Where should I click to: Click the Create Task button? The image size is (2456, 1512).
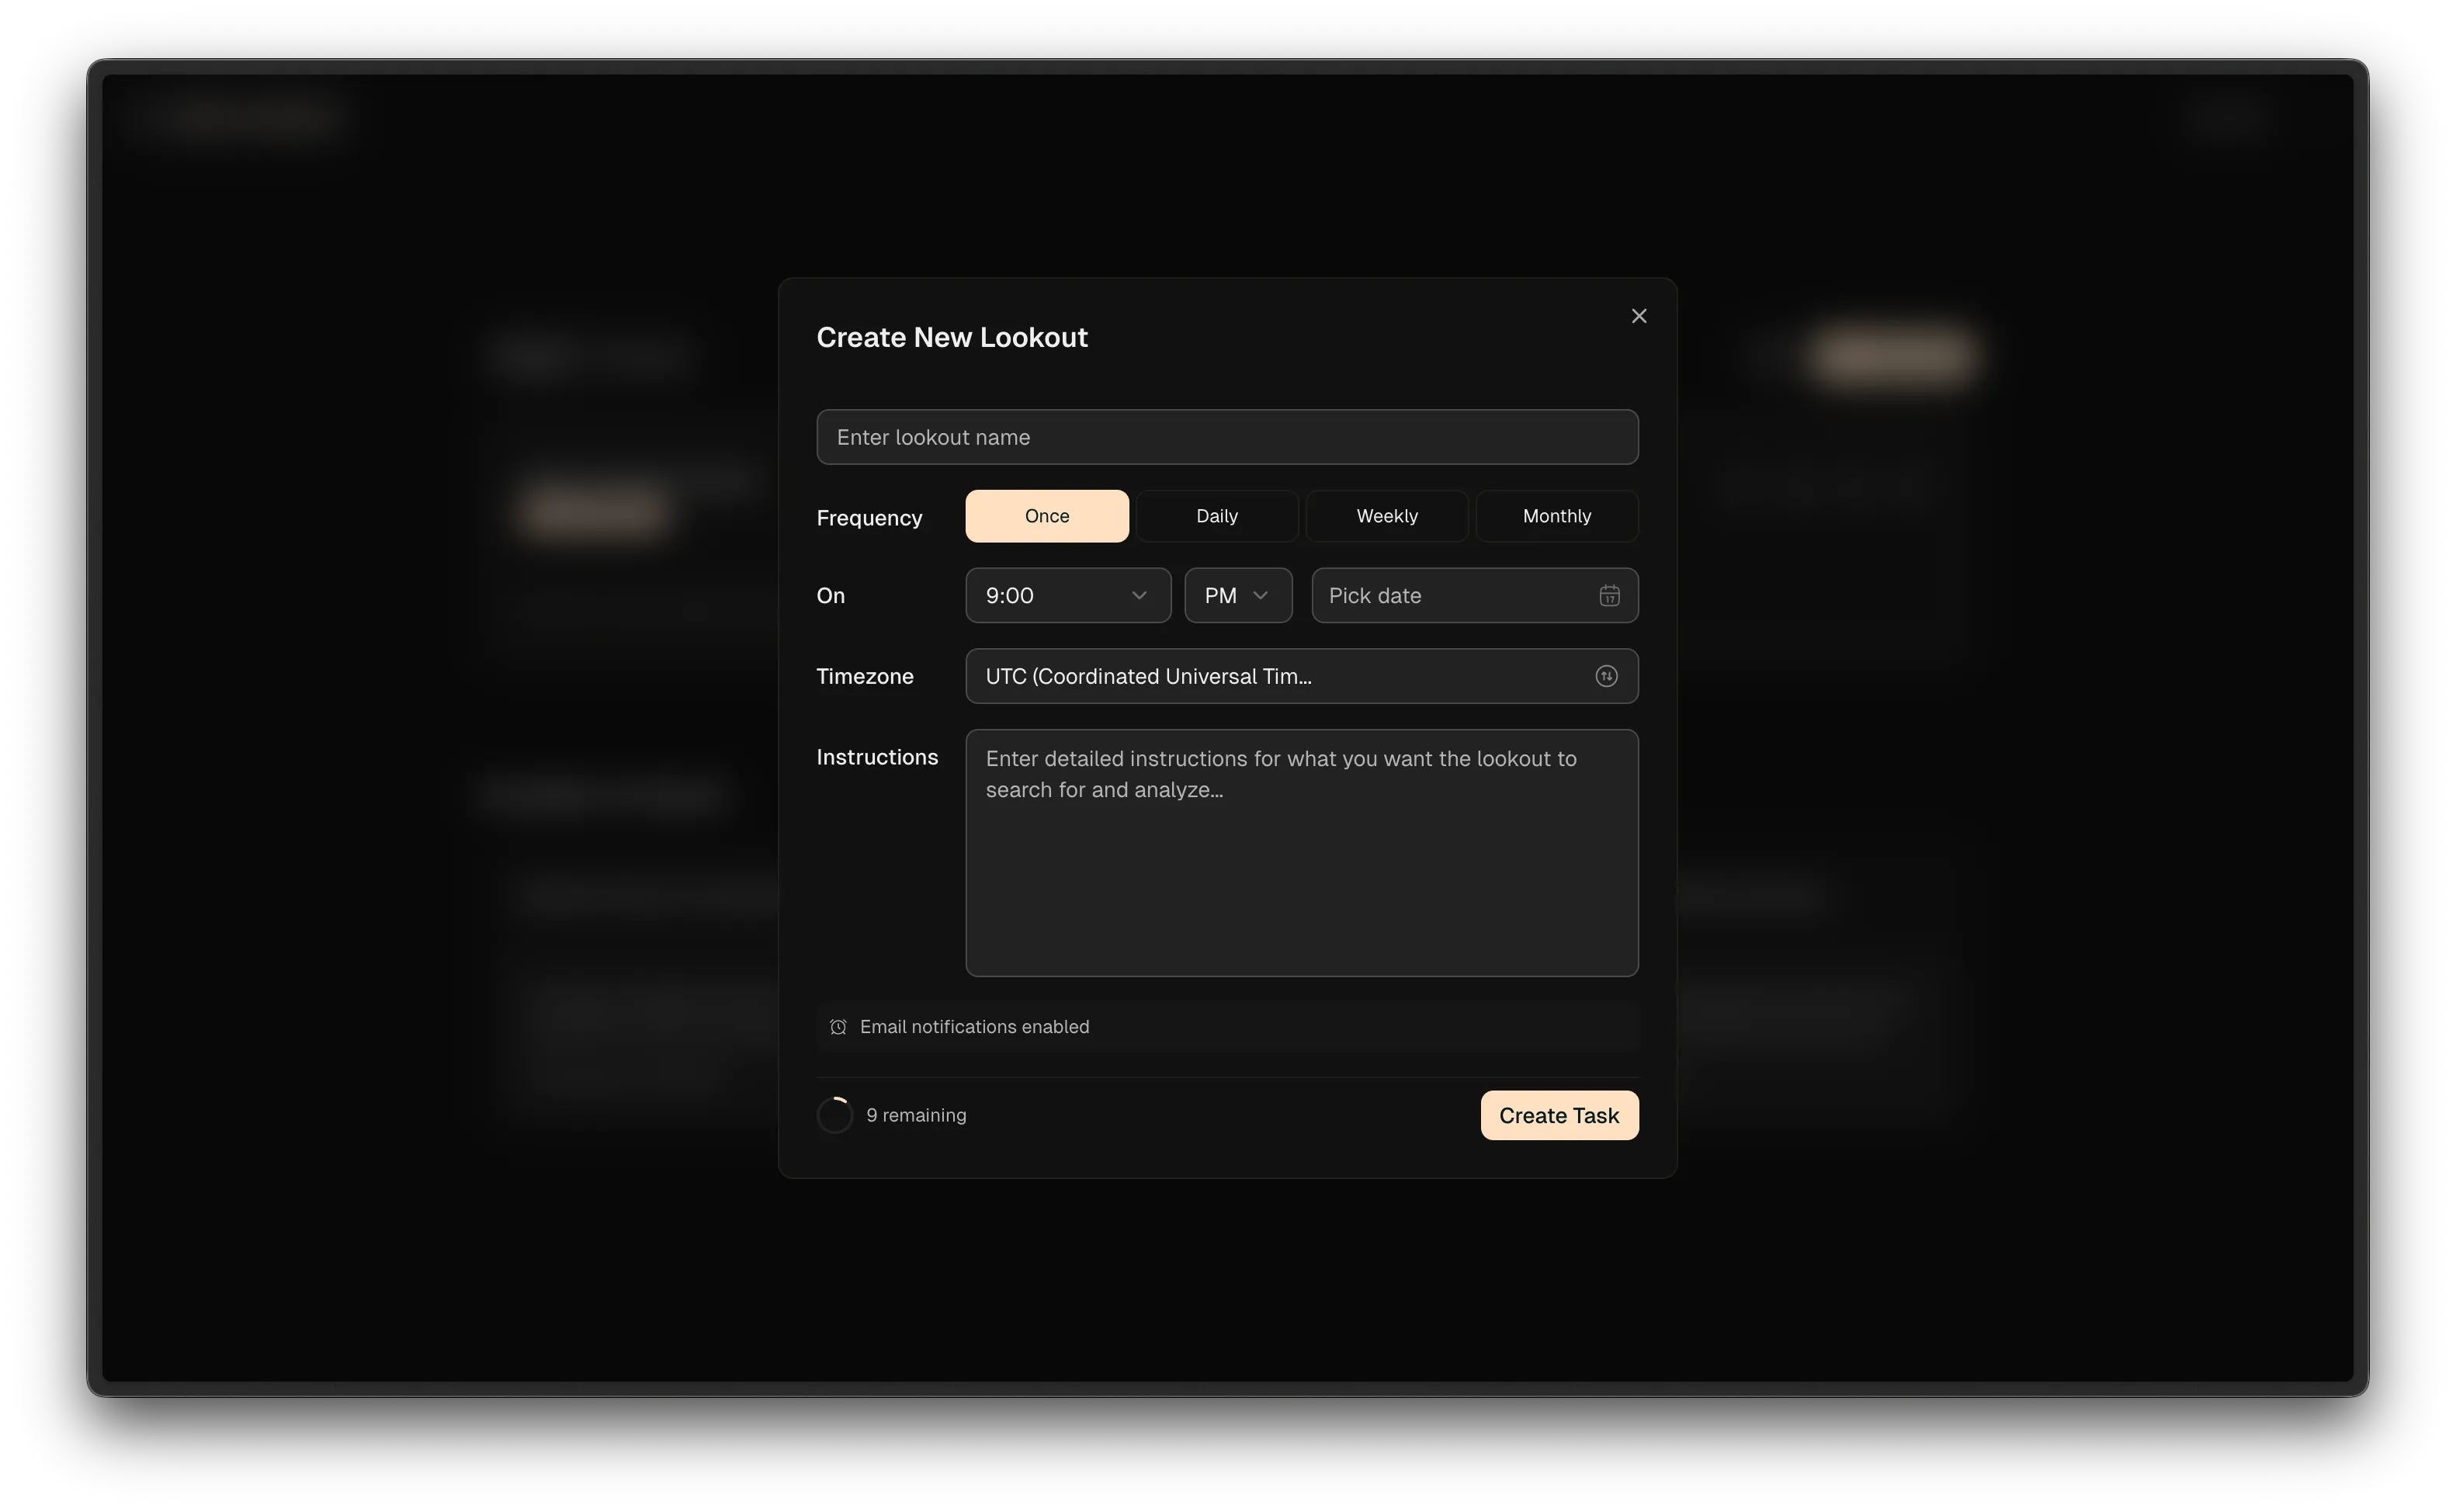[1558, 1115]
